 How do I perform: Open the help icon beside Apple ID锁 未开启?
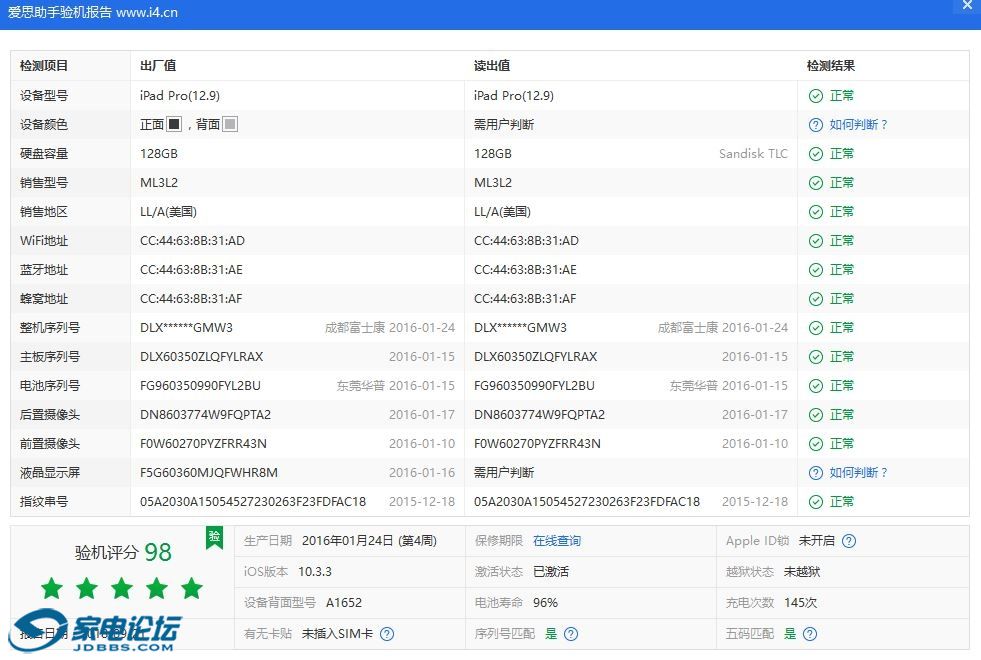pos(849,541)
